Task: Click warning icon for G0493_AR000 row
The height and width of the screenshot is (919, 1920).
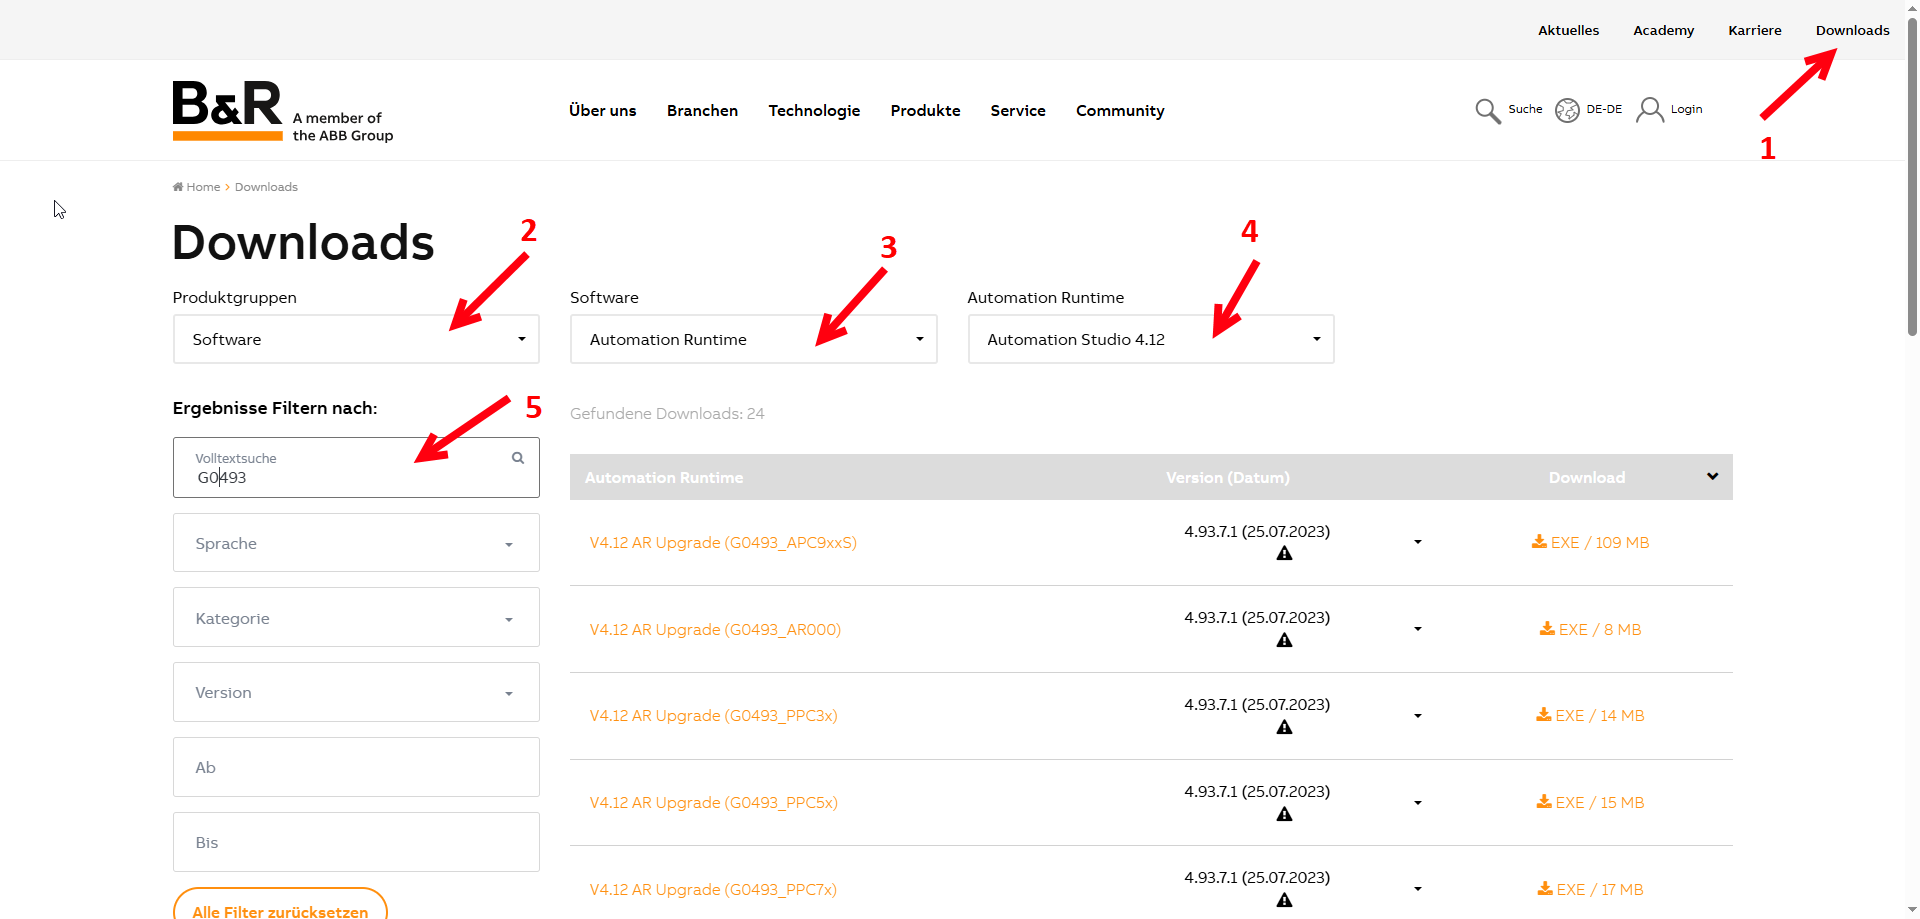Action: [1284, 641]
